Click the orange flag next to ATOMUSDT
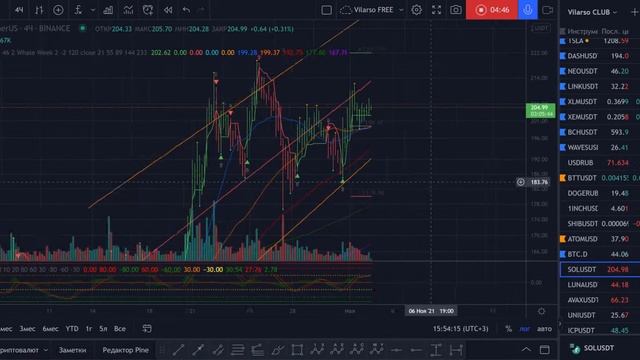 (562, 239)
